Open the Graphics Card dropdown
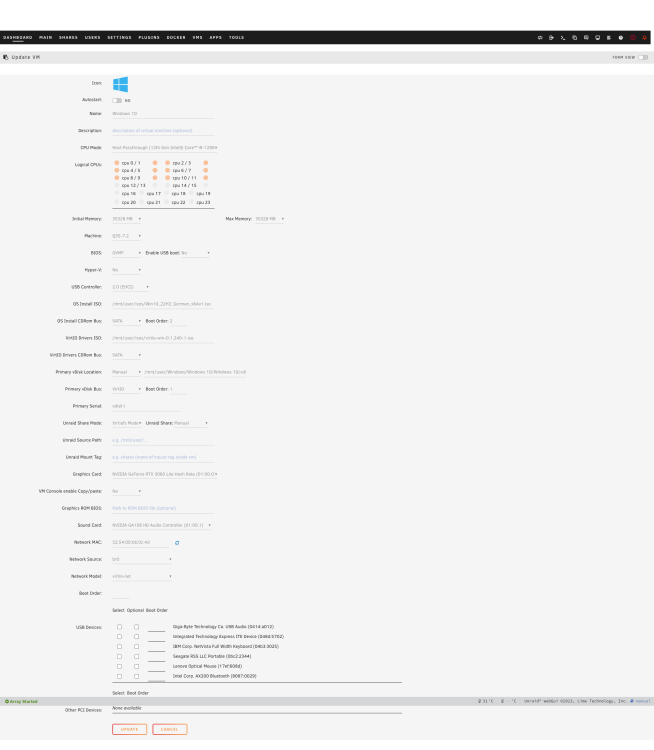654x750 pixels. point(165,474)
